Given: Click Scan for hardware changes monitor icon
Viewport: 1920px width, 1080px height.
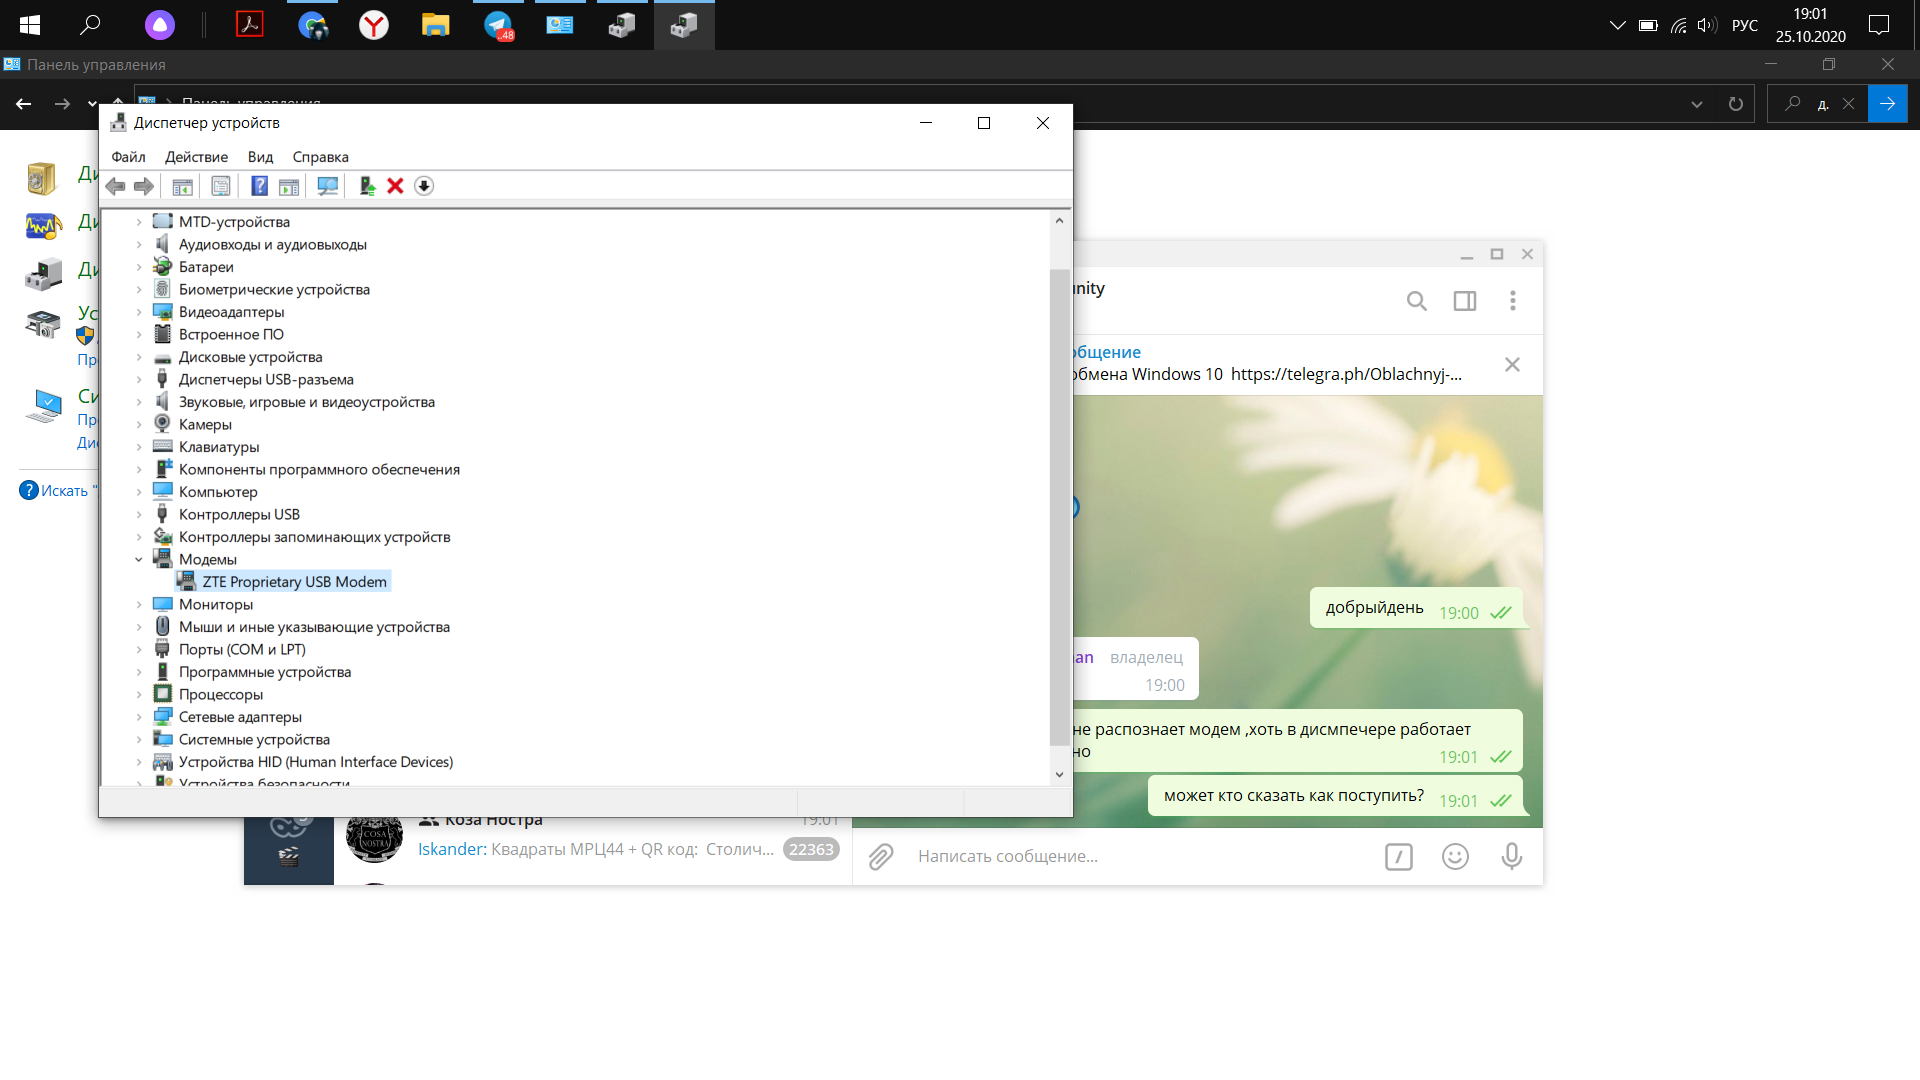Looking at the screenshot, I should (x=327, y=186).
